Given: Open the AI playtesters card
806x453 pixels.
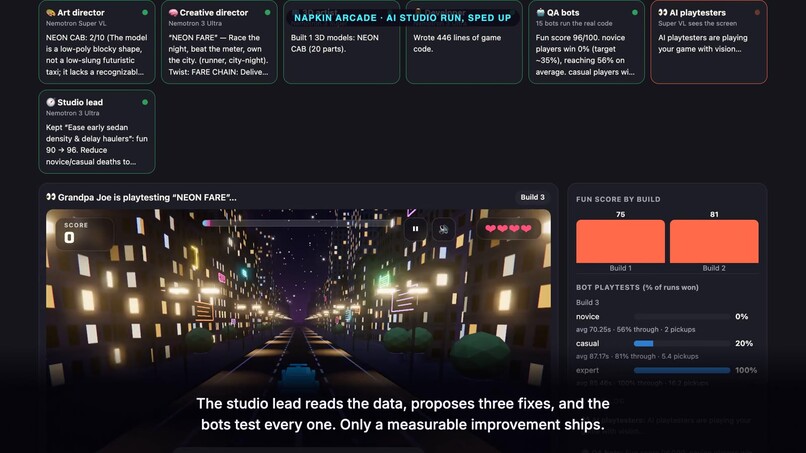Looking at the screenshot, I should (x=709, y=42).
